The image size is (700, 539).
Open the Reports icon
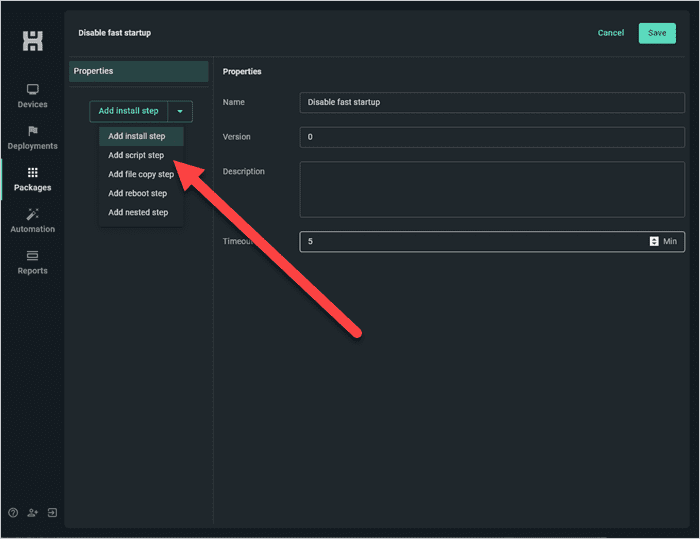pos(33,255)
